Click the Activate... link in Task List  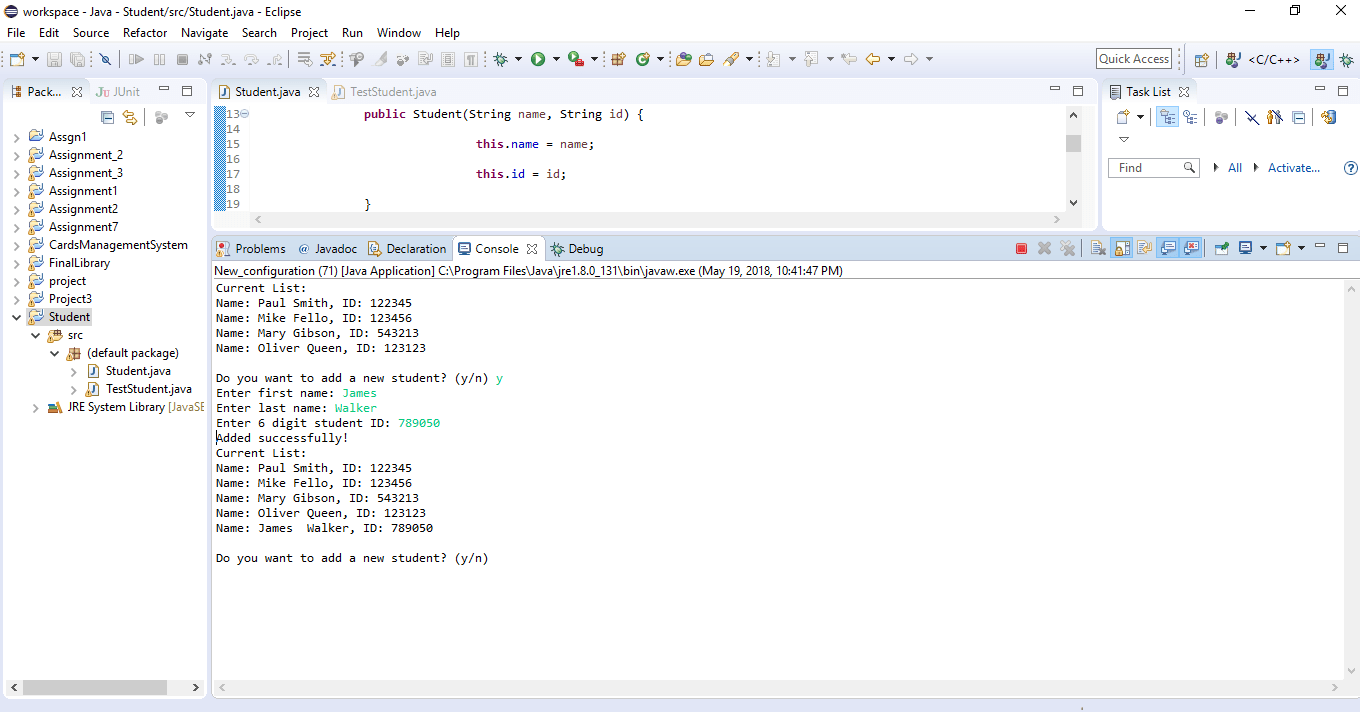pos(1293,167)
